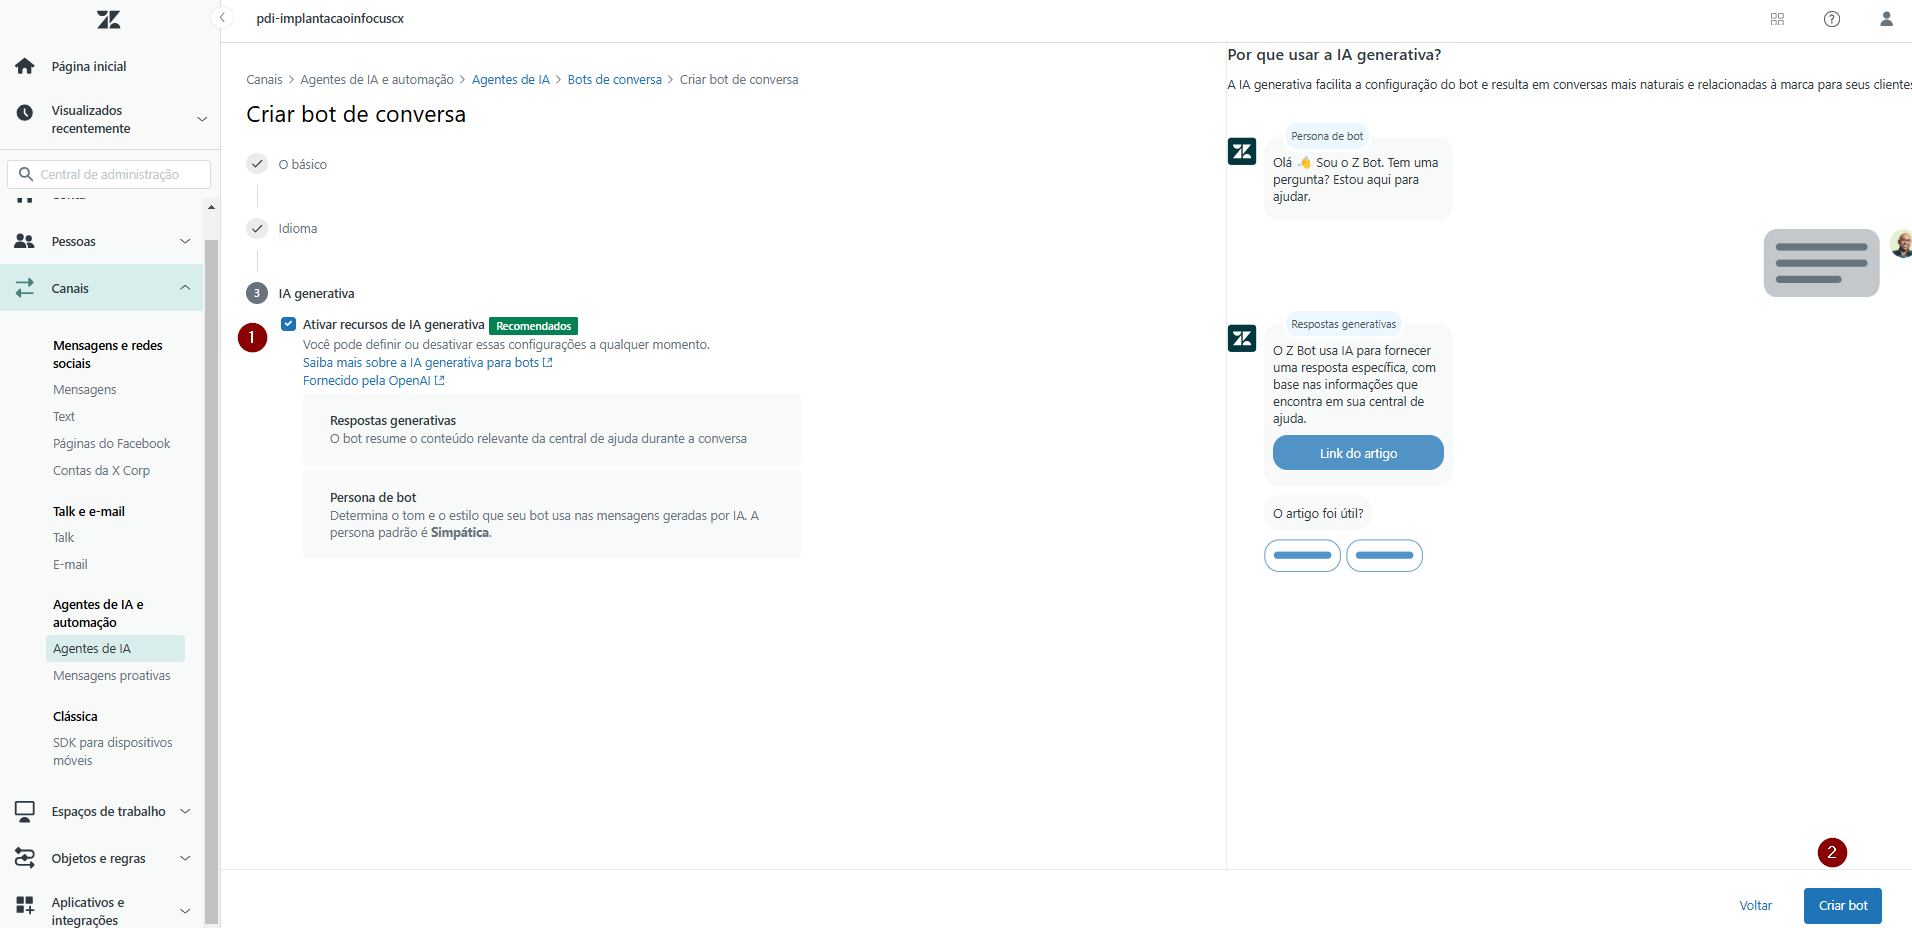
Task: Expand Visualizados recentemente dropdown
Action: tap(201, 119)
